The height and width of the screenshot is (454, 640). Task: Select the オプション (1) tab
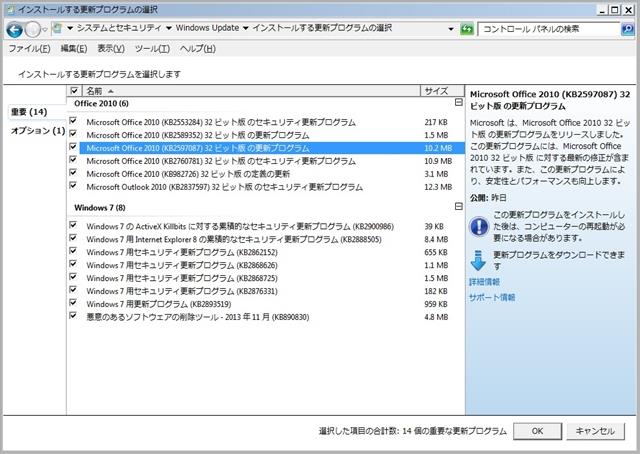[x=38, y=131]
